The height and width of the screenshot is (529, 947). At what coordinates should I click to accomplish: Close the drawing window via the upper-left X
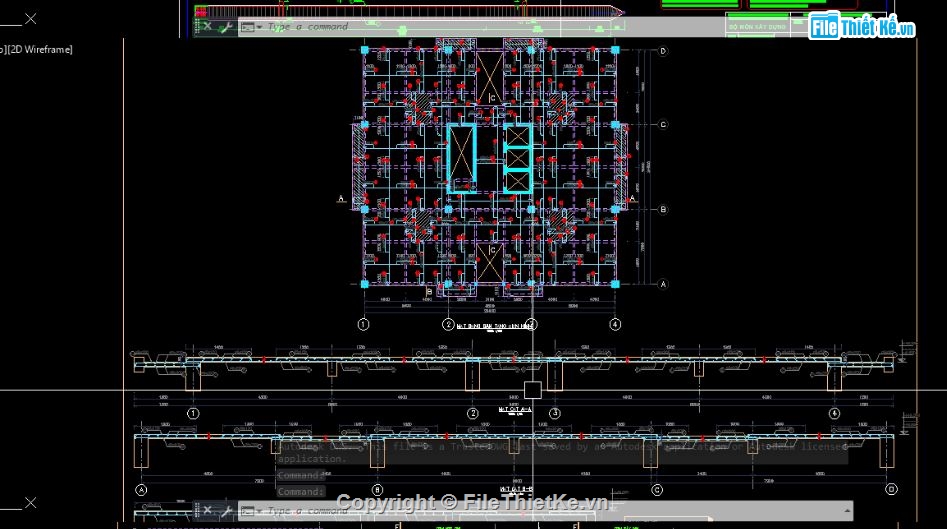pyautogui.click(x=31, y=19)
